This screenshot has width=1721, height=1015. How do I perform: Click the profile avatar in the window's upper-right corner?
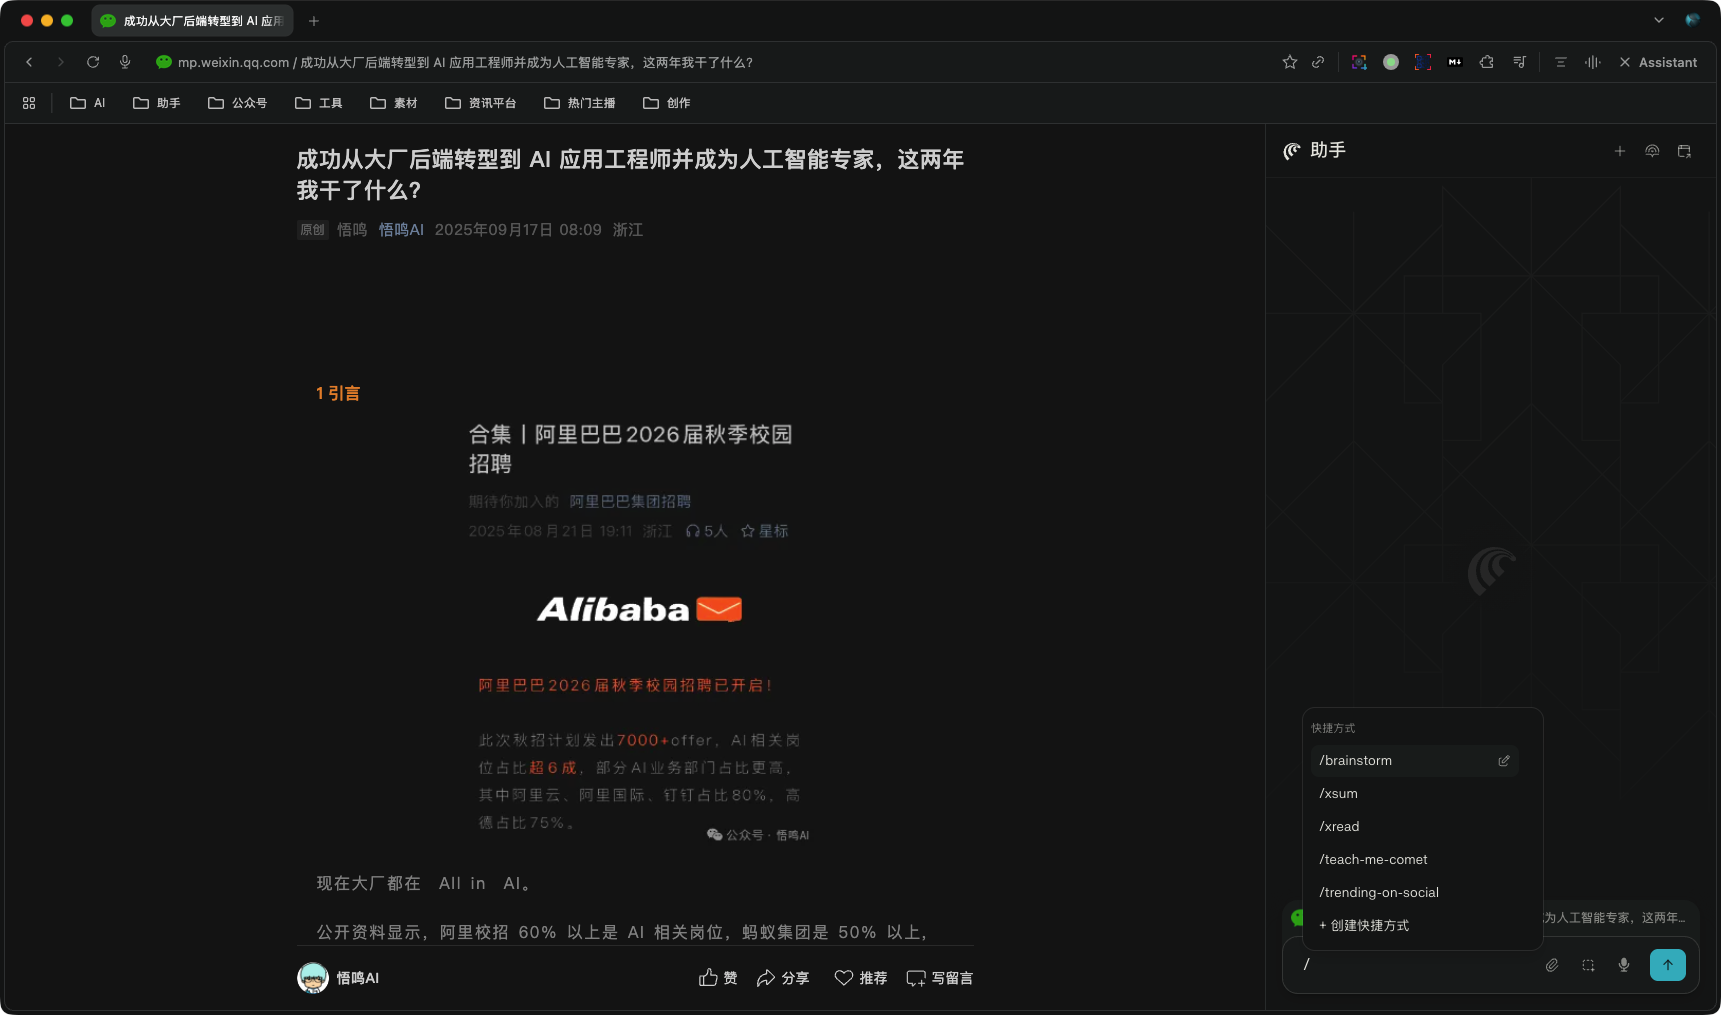(1692, 20)
